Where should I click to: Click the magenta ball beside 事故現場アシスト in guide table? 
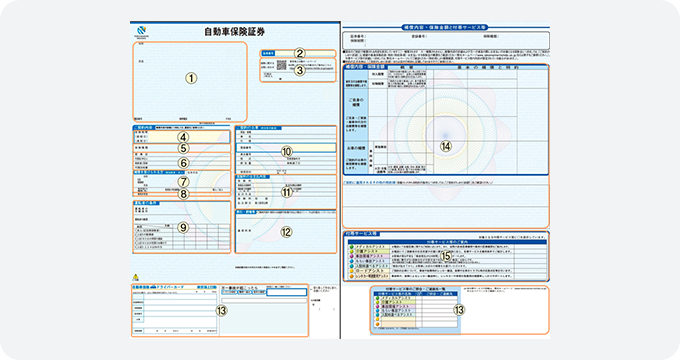(x=352, y=256)
